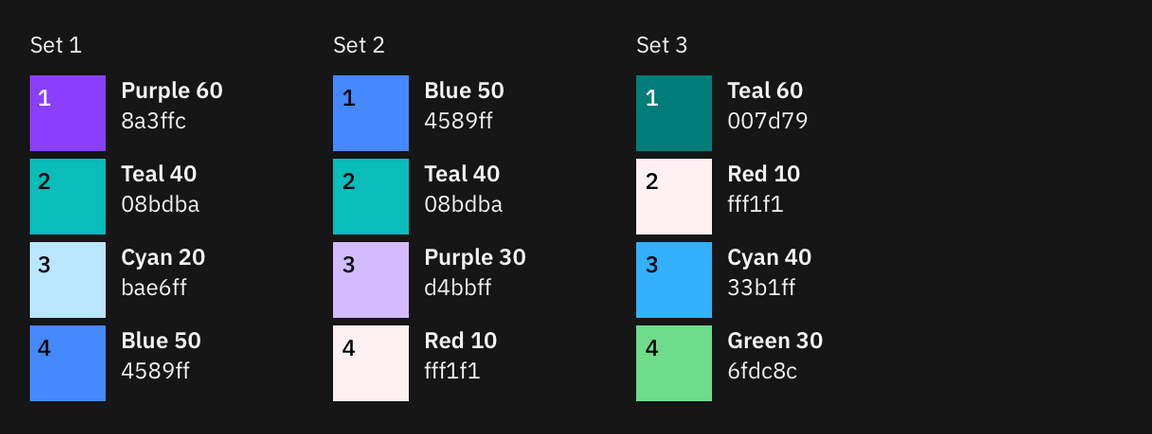Click the 6fdc8c hex code text
This screenshot has width=1152, height=434.
tap(762, 372)
